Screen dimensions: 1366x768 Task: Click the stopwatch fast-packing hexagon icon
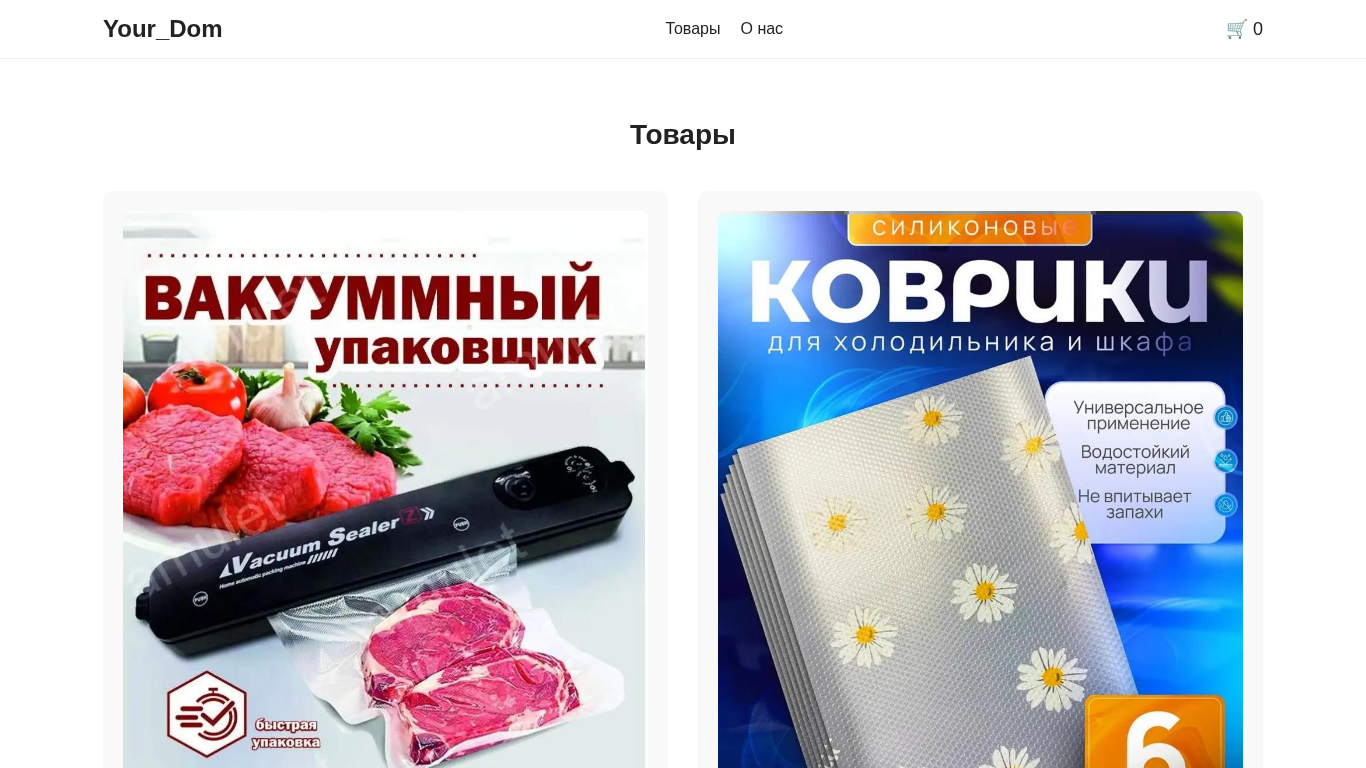tap(207, 713)
